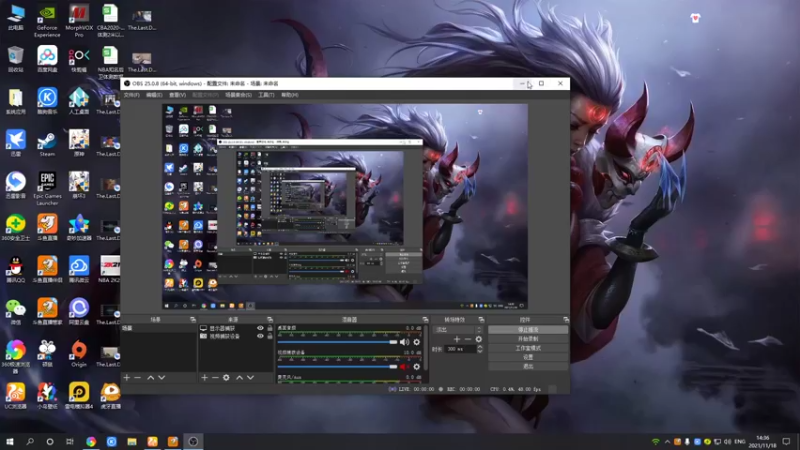
Task: Click the transition duration 300 ms field
Action: [x=461, y=349]
